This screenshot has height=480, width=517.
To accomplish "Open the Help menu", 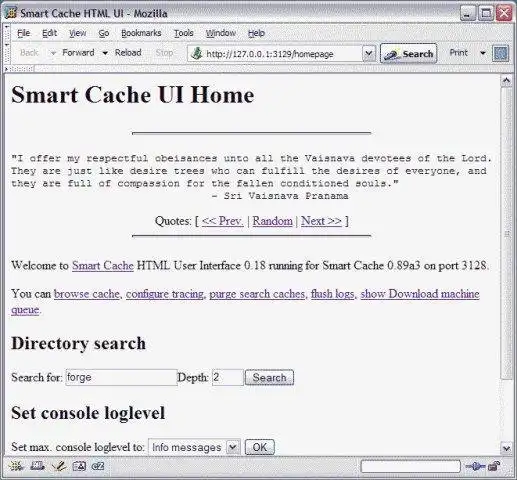I will [x=256, y=33].
